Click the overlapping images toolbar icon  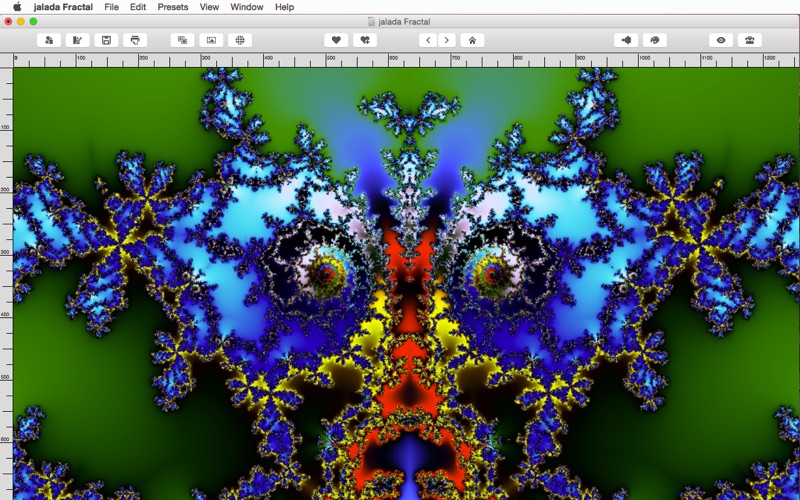[182, 40]
